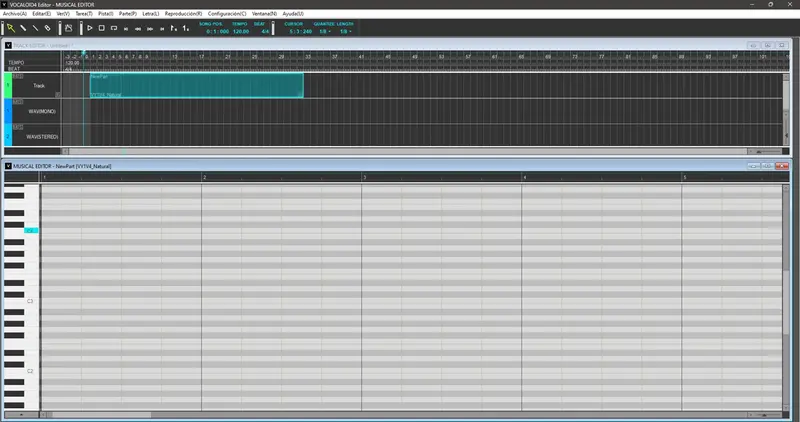Toggle the loop playback icon
The width and height of the screenshot is (800, 422).
113,28
